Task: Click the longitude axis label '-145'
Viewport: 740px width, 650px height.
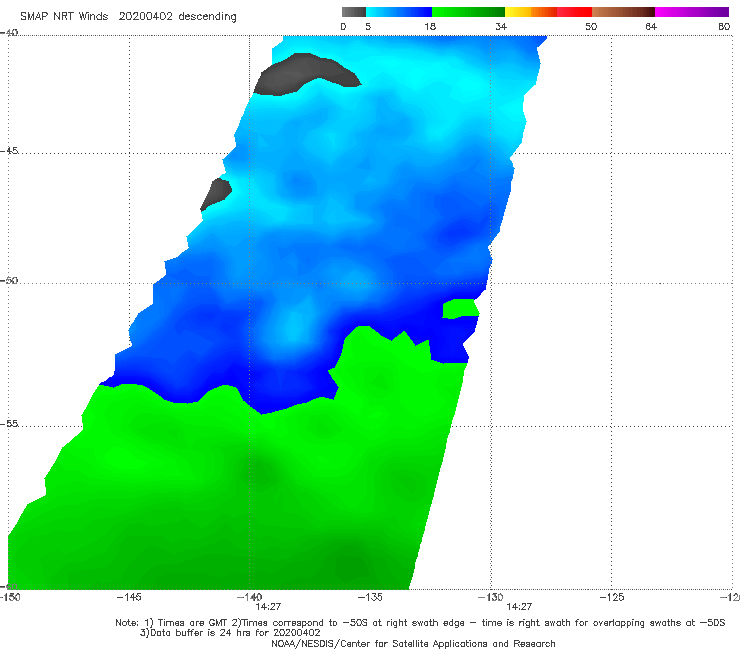Action: pyautogui.click(x=129, y=597)
